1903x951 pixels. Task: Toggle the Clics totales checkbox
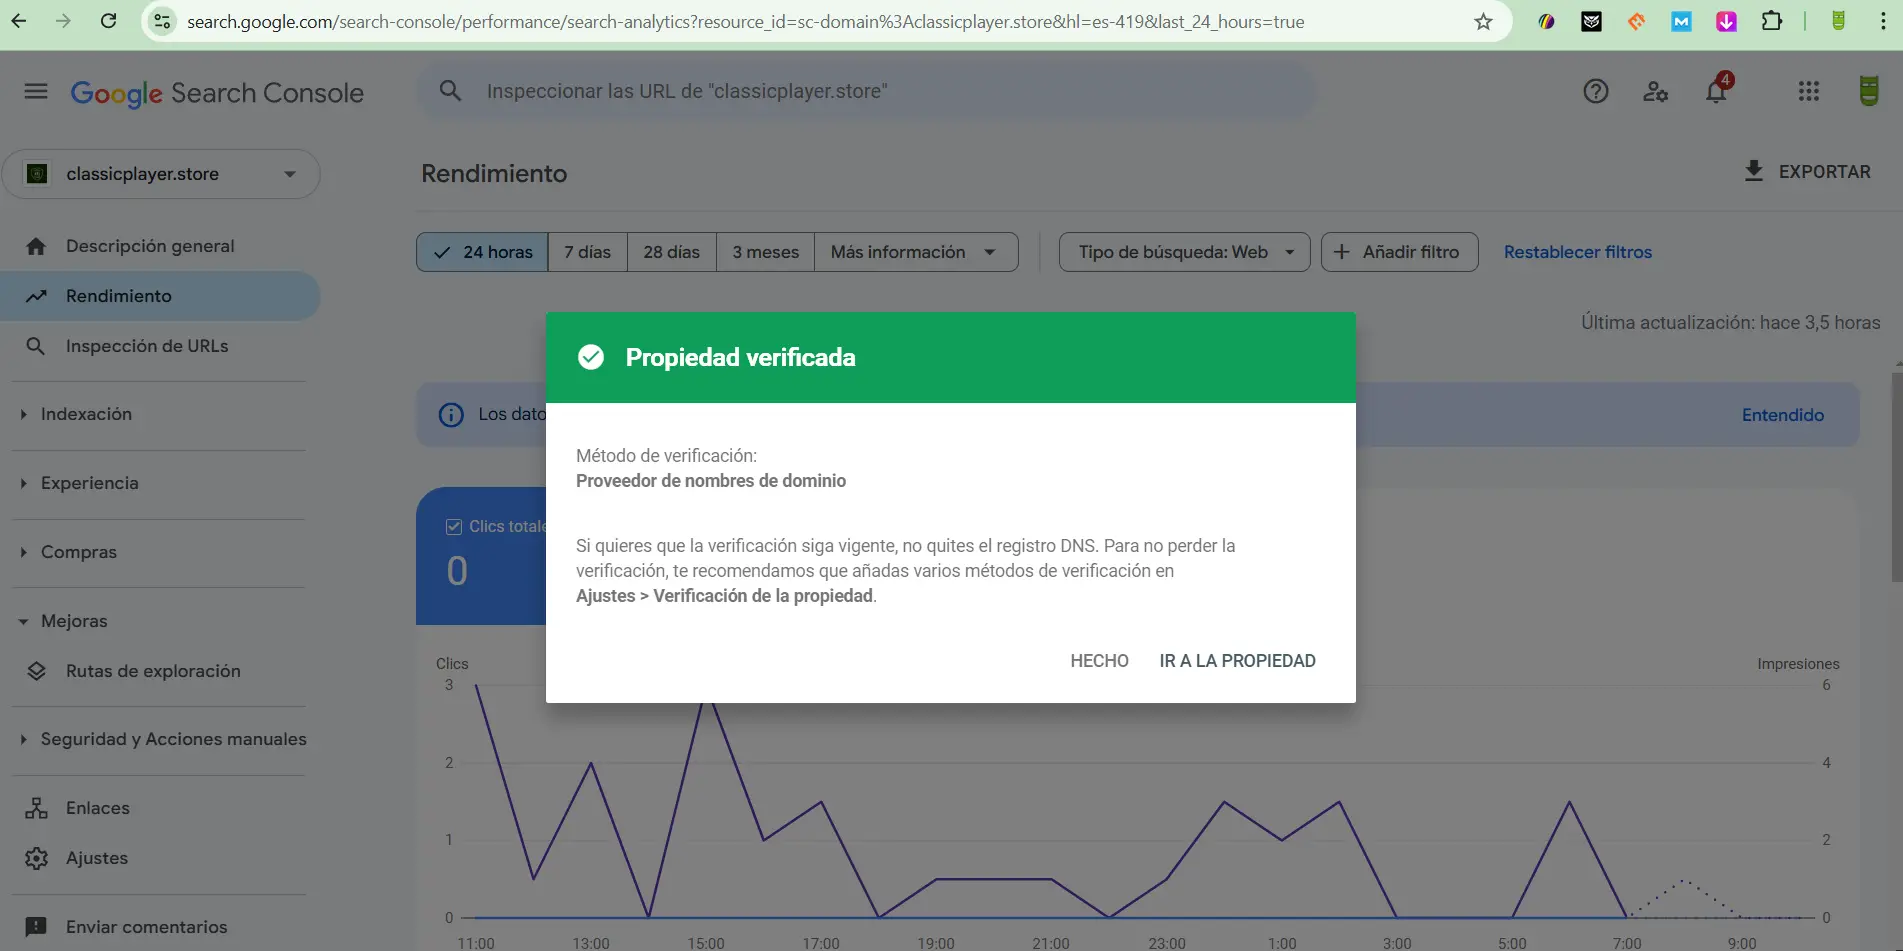point(454,527)
